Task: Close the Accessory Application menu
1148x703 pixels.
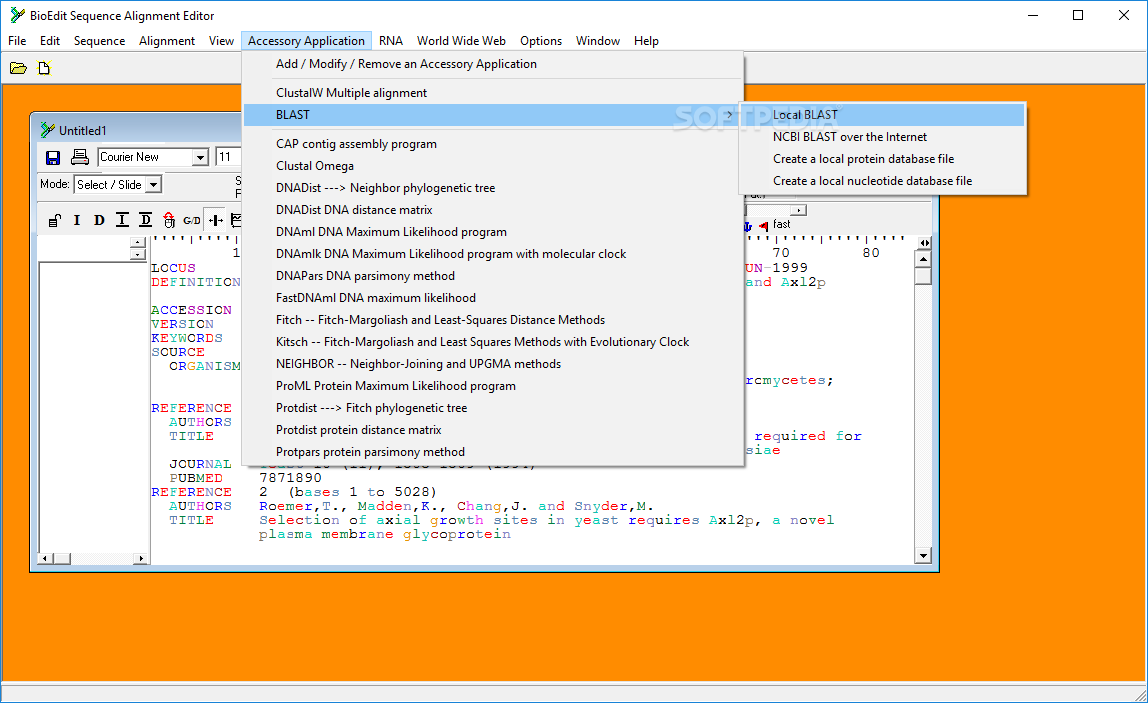Action: (x=306, y=41)
